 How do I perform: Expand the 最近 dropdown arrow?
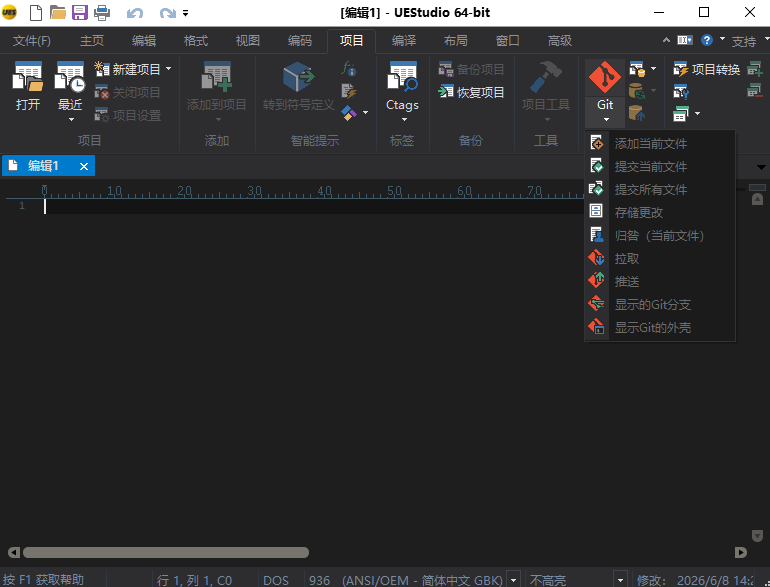point(71,119)
